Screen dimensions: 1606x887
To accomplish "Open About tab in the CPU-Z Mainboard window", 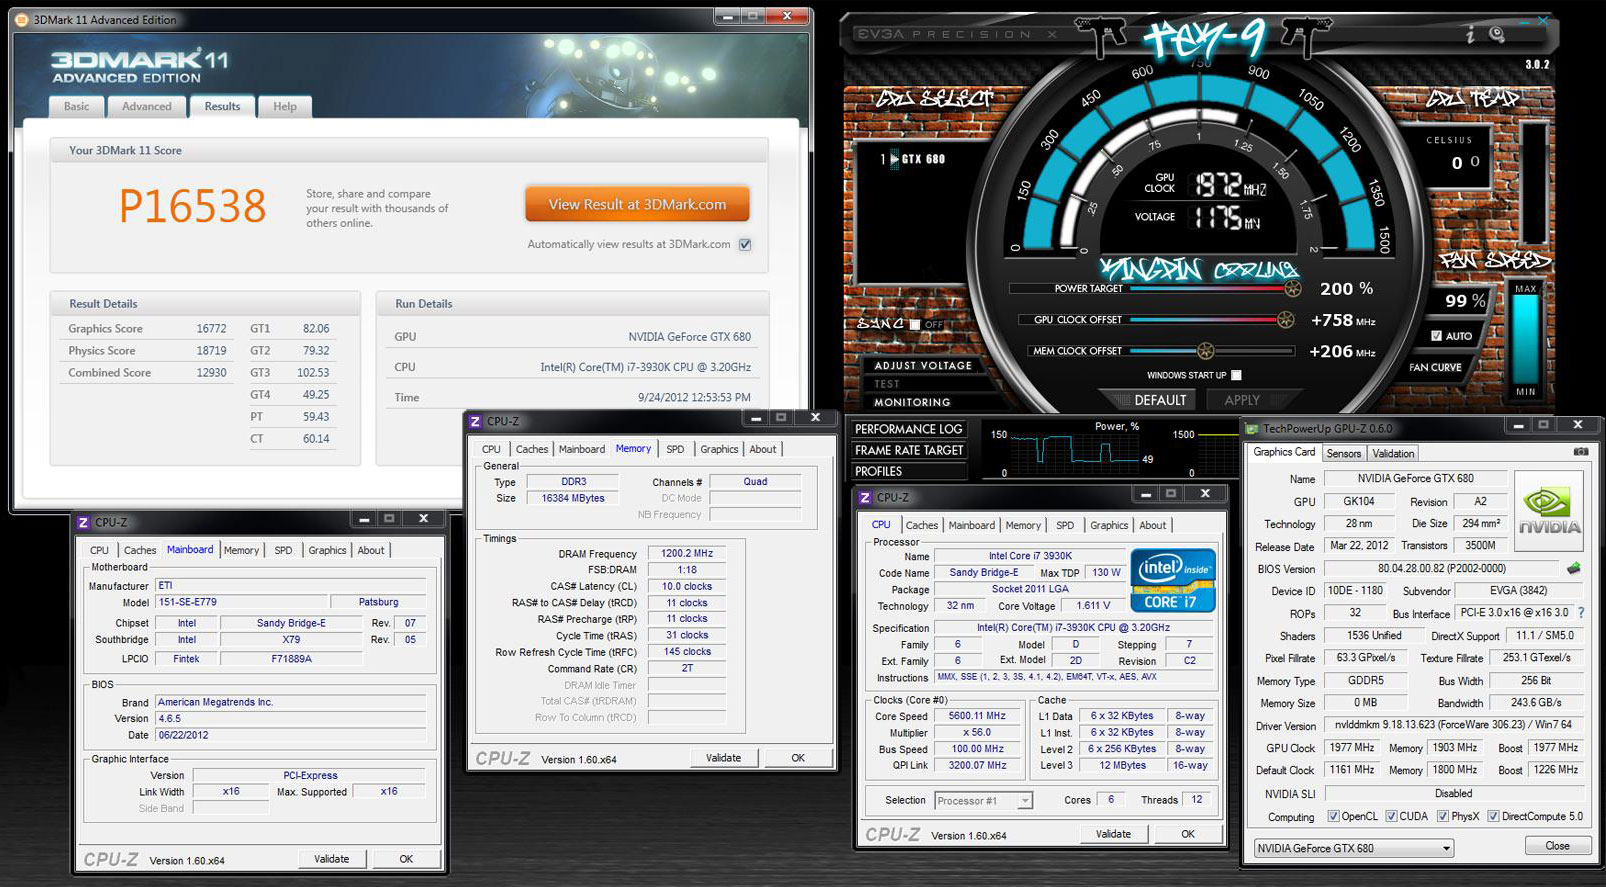I will tap(371, 550).
